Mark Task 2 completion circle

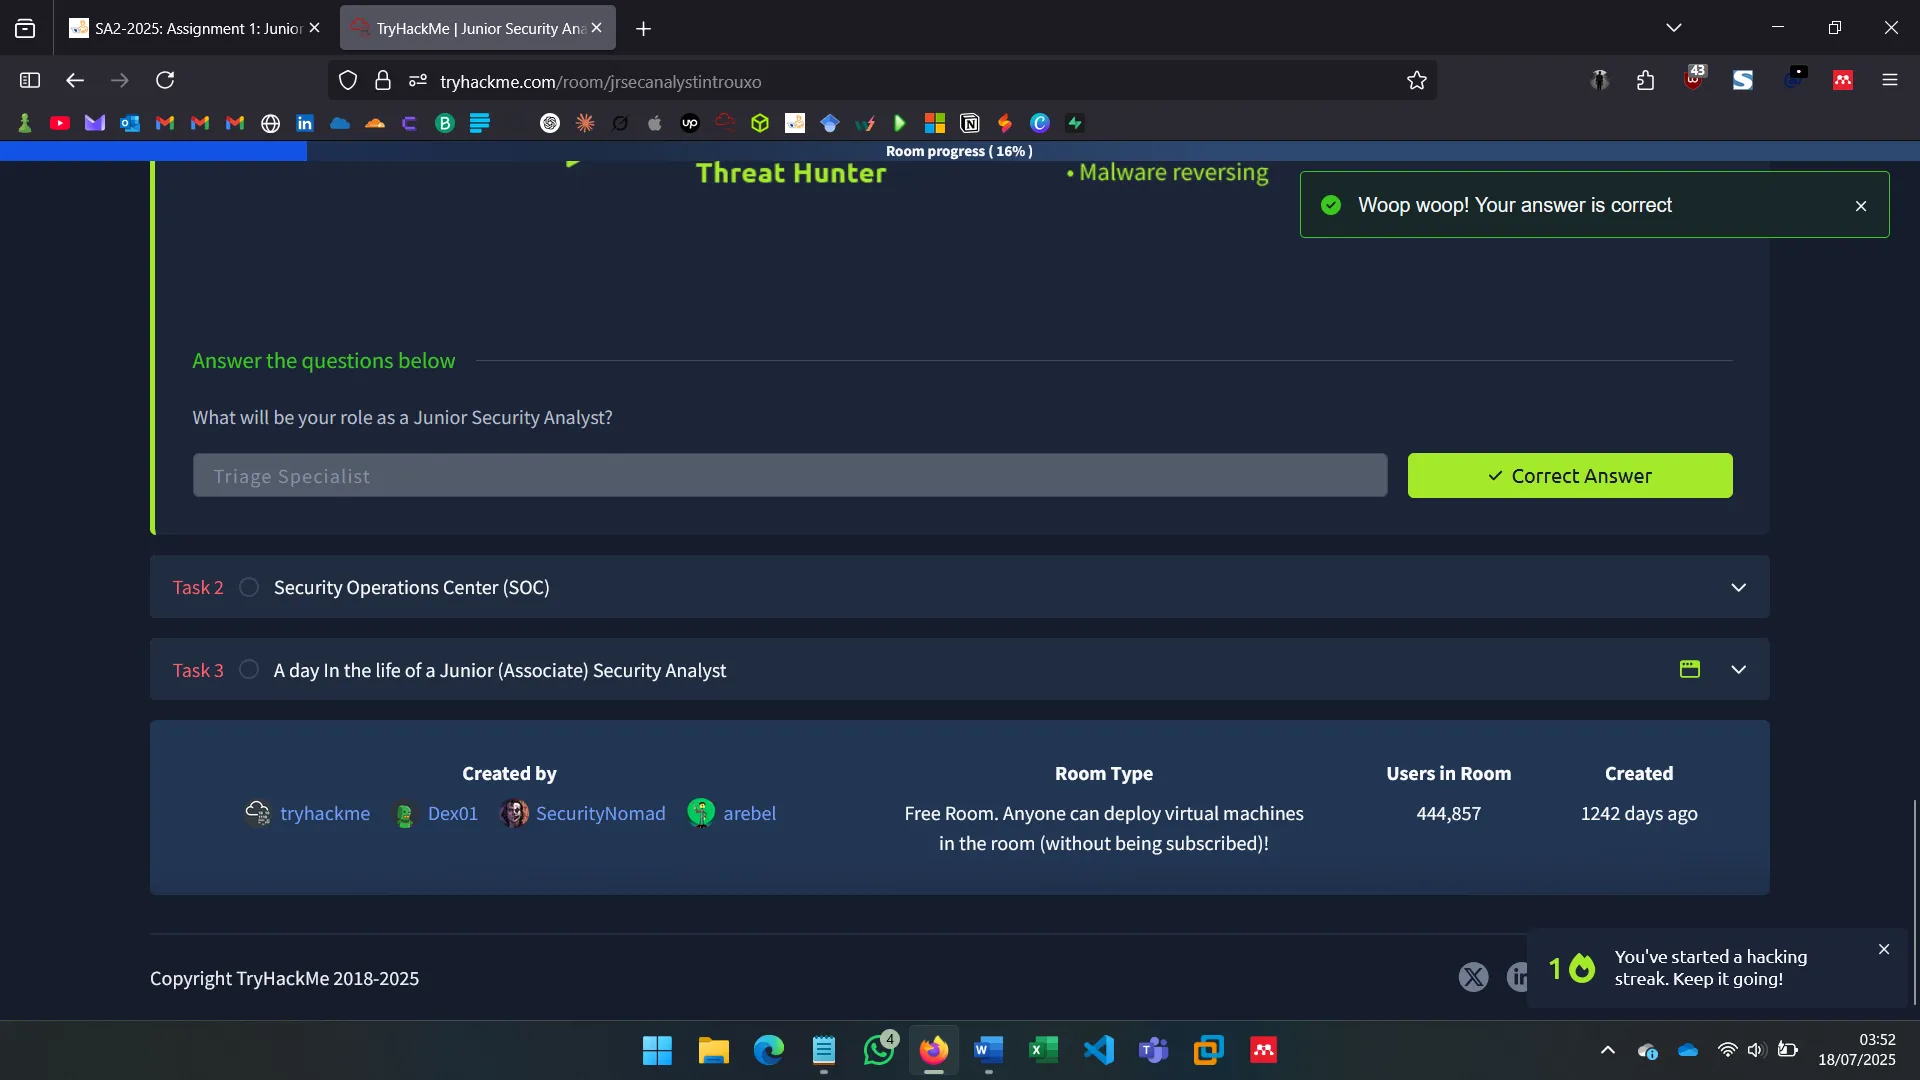[x=248, y=587]
